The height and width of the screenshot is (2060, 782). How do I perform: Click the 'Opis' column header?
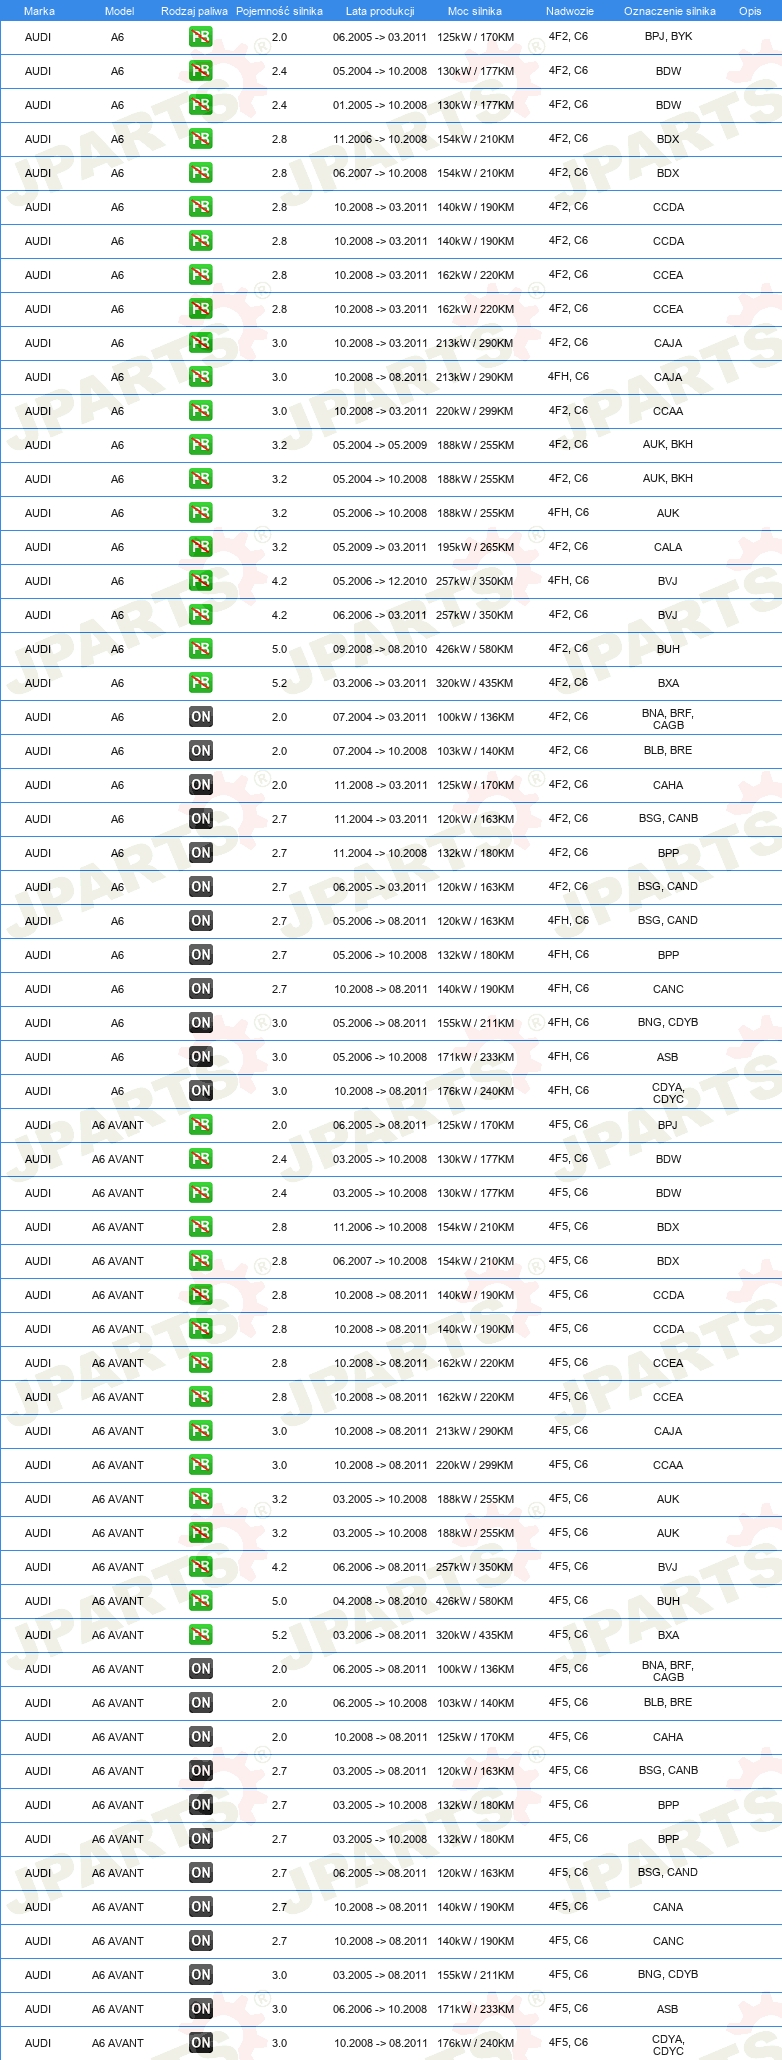click(750, 11)
